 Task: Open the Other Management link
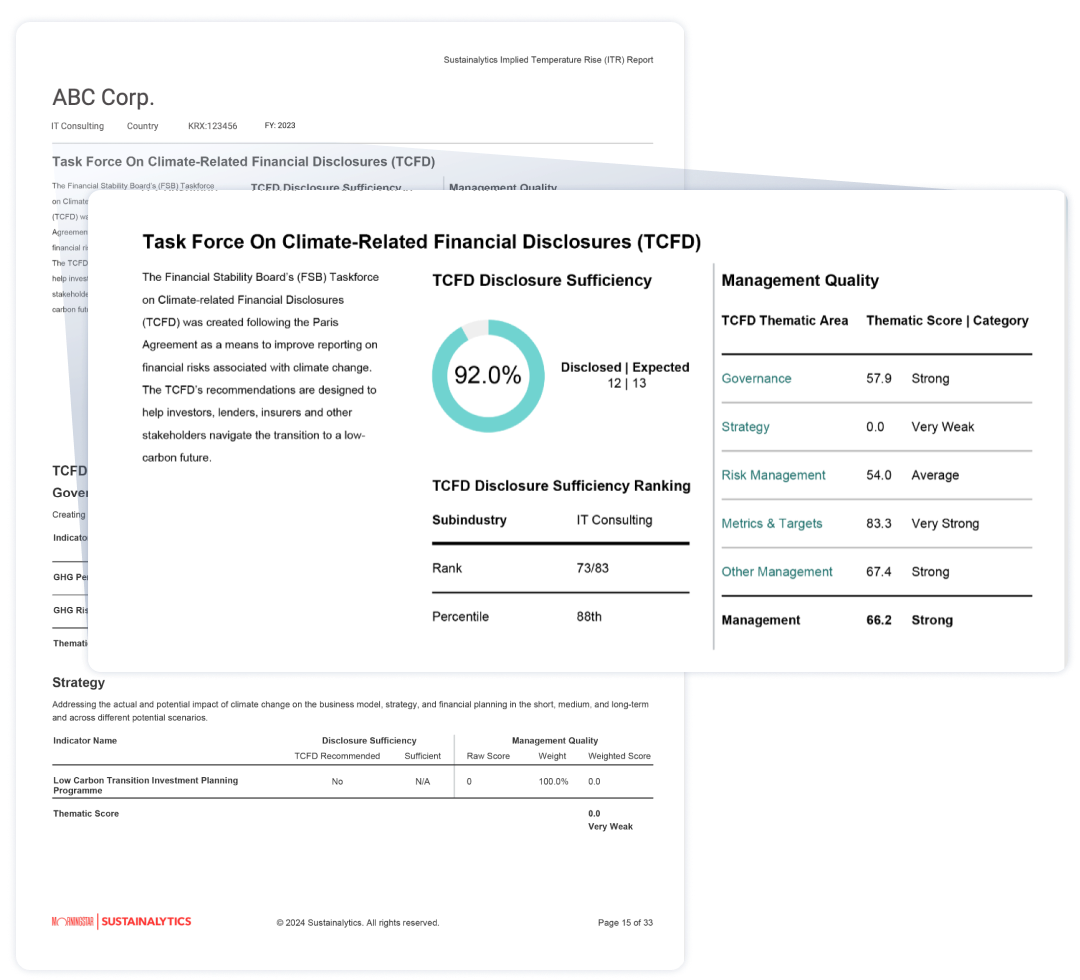776,572
